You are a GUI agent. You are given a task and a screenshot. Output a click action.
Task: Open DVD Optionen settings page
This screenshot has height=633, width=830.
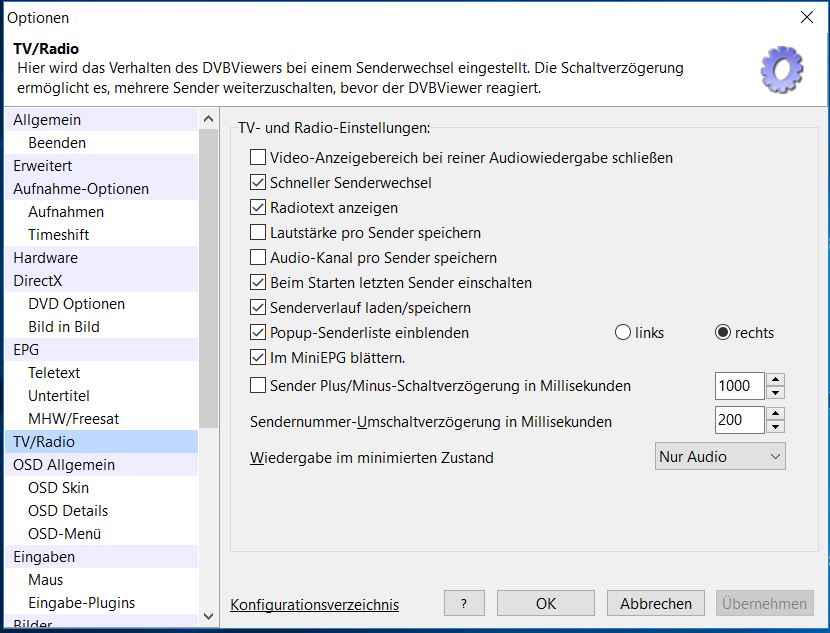76,304
